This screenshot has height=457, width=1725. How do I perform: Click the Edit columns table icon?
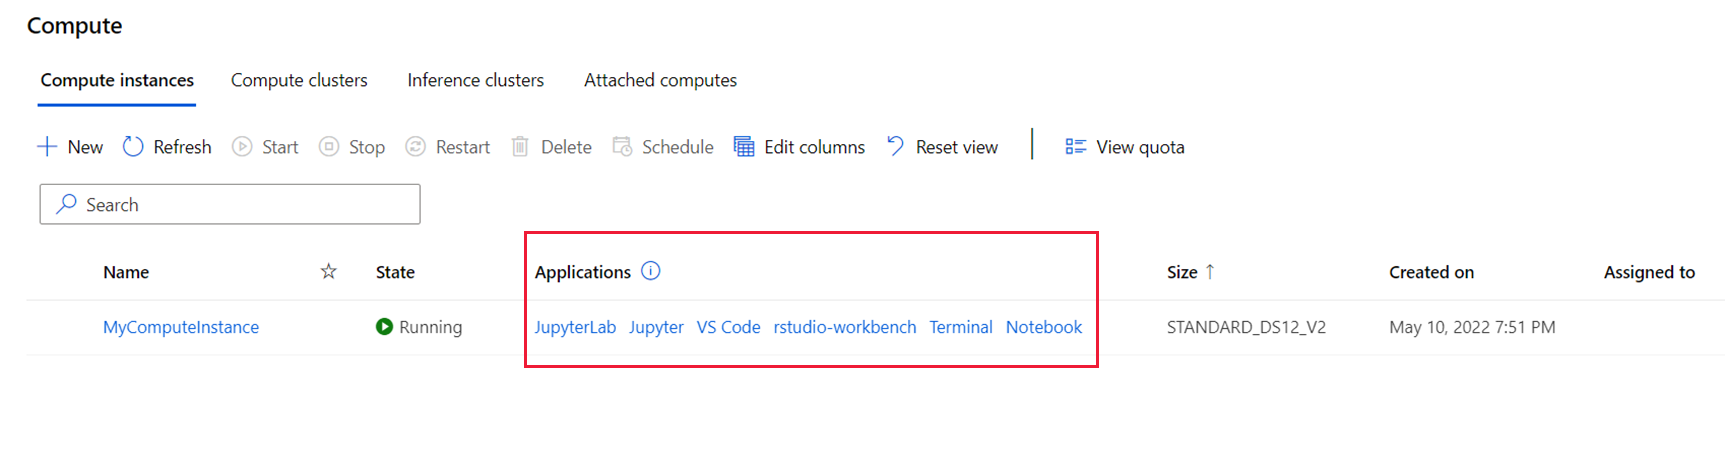(744, 147)
